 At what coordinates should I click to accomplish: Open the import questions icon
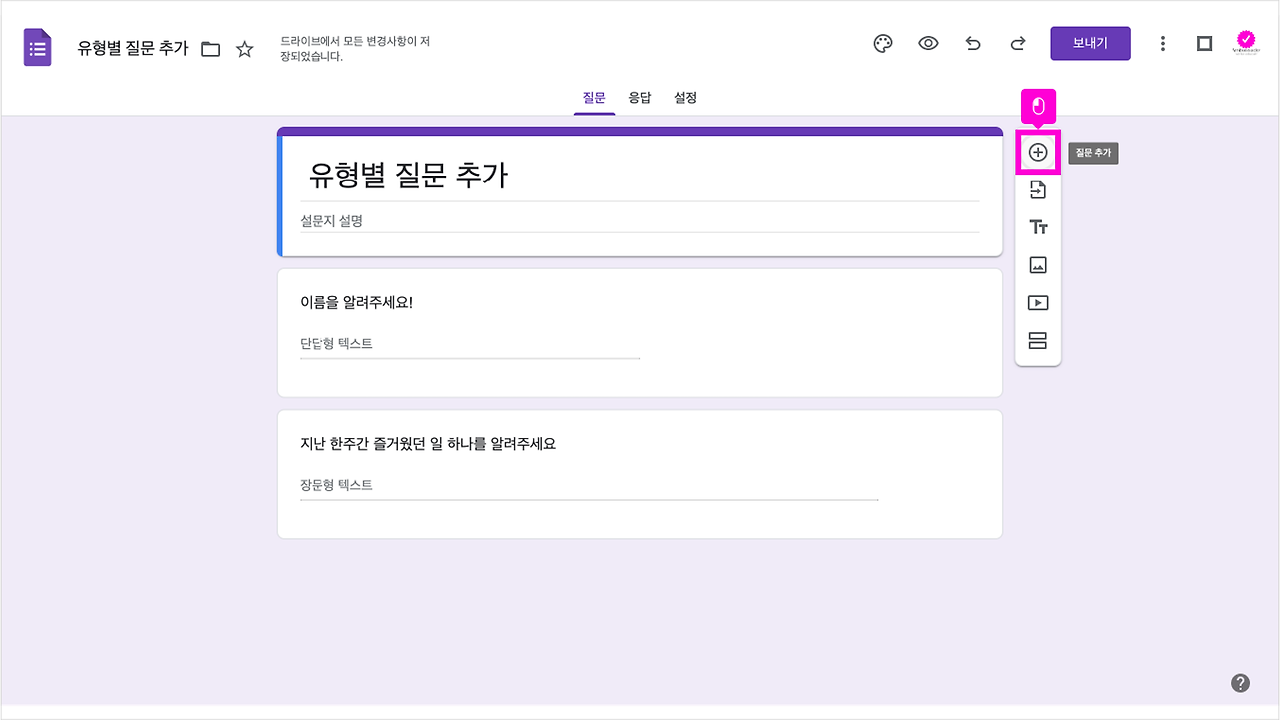[1038, 189]
